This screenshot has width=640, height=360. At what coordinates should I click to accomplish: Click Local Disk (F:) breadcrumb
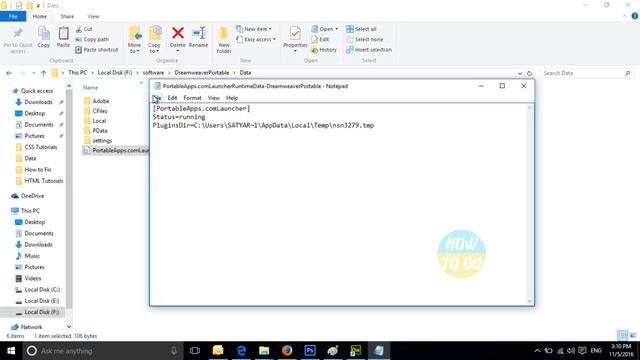(x=115, y=73)
